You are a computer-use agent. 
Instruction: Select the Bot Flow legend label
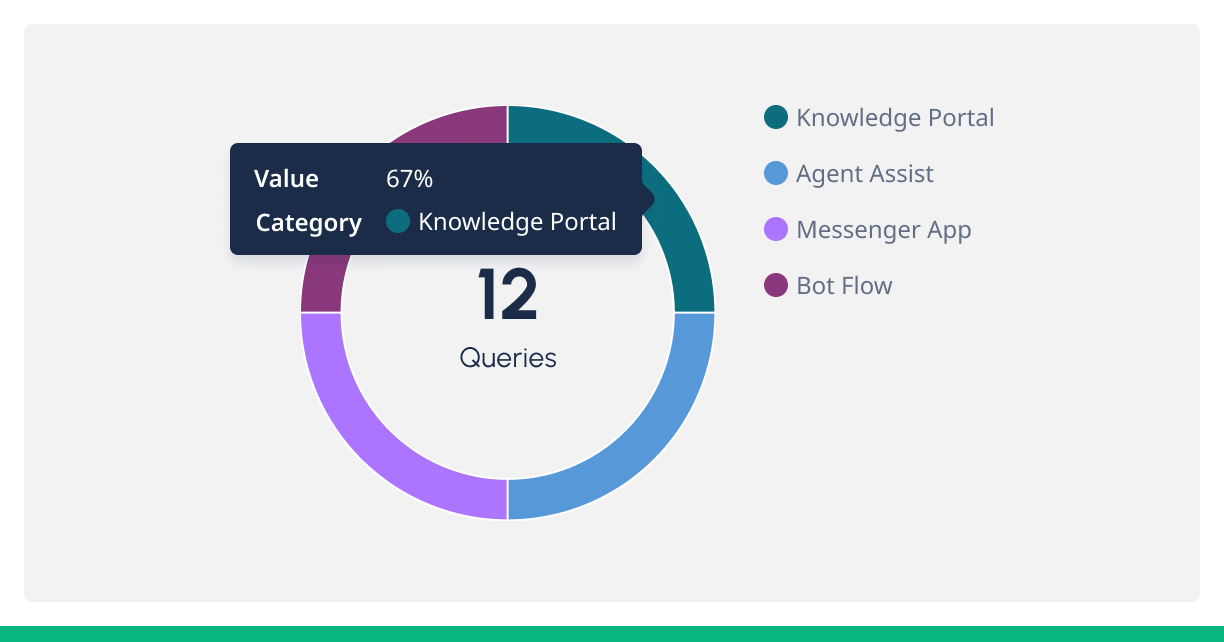point(844,286)
